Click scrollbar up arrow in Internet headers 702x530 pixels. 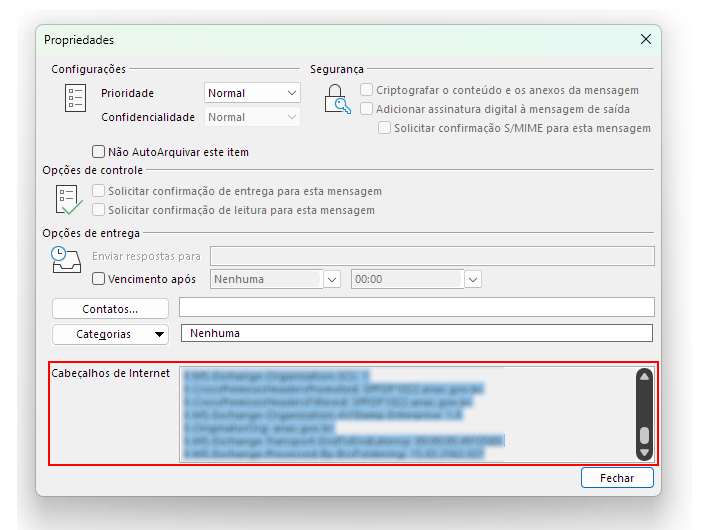(645, 377)
